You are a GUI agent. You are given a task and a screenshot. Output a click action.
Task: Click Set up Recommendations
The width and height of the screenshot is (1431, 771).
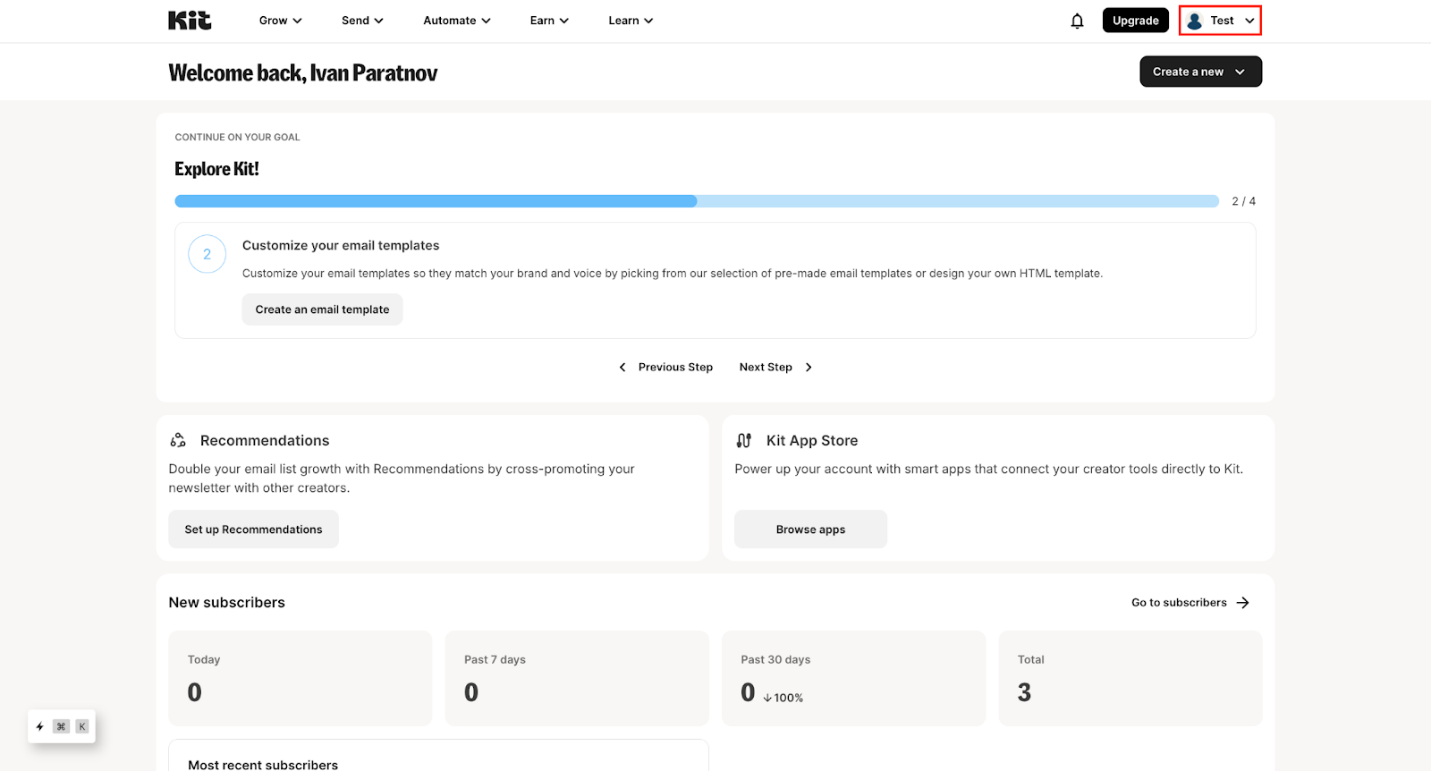(253, 528)
